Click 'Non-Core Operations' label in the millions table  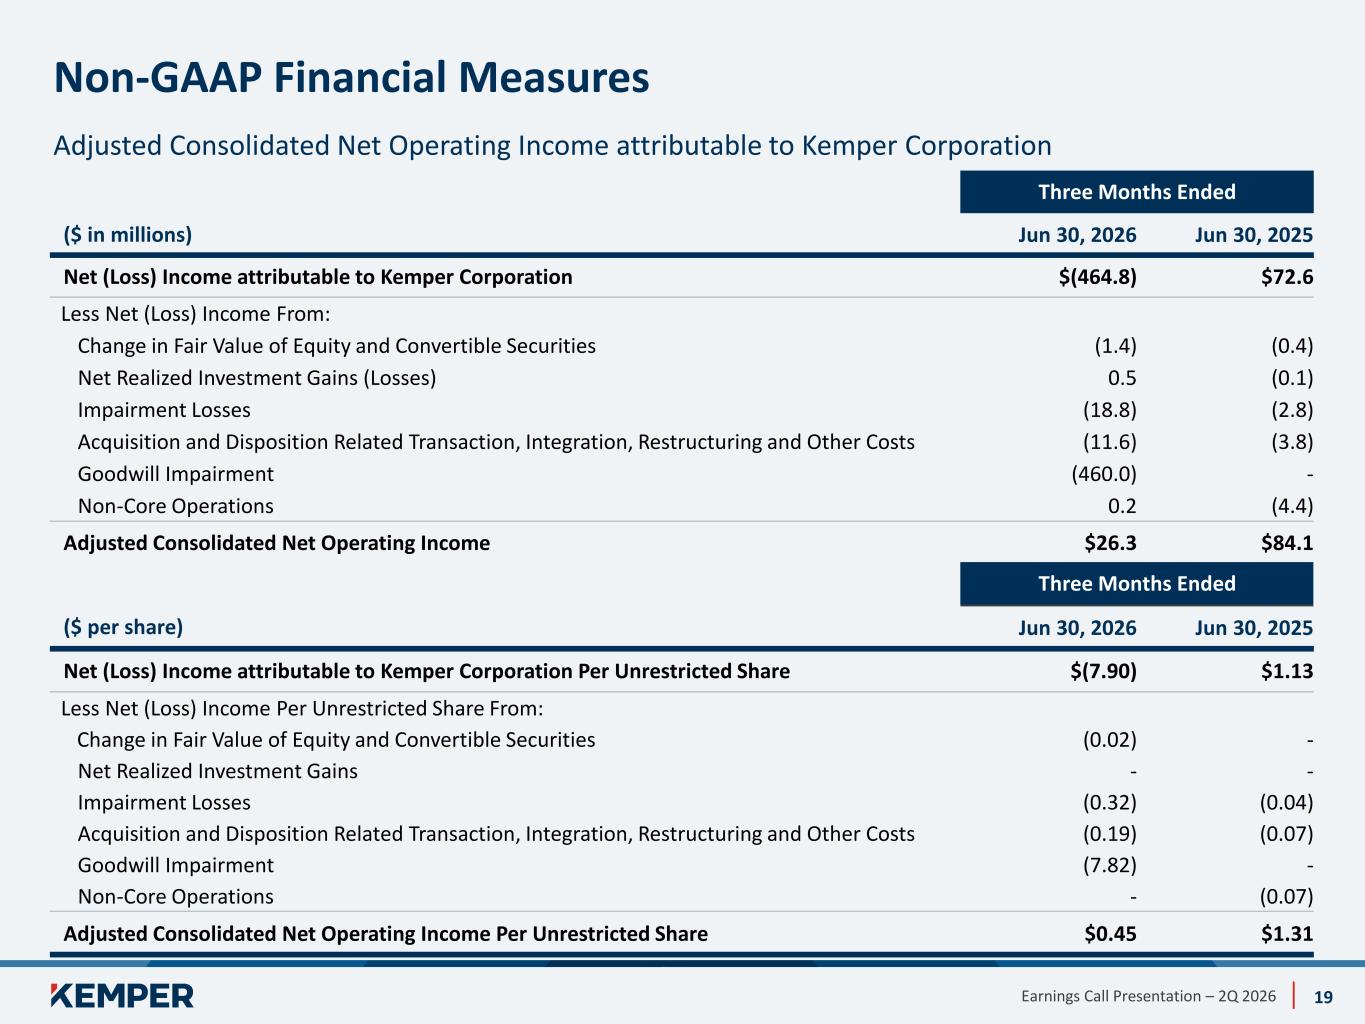(176, 506)
